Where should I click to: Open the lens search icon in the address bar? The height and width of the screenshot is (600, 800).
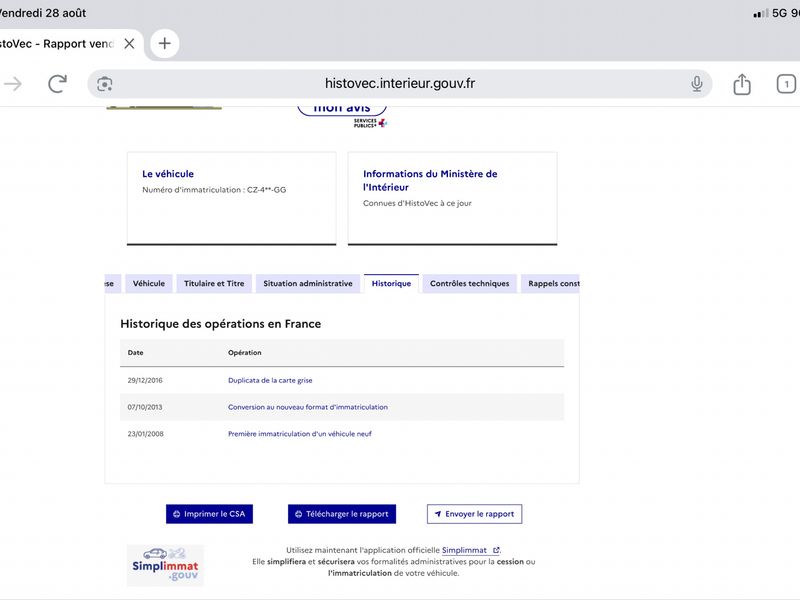pyautogui.click(x=105, y=84)
